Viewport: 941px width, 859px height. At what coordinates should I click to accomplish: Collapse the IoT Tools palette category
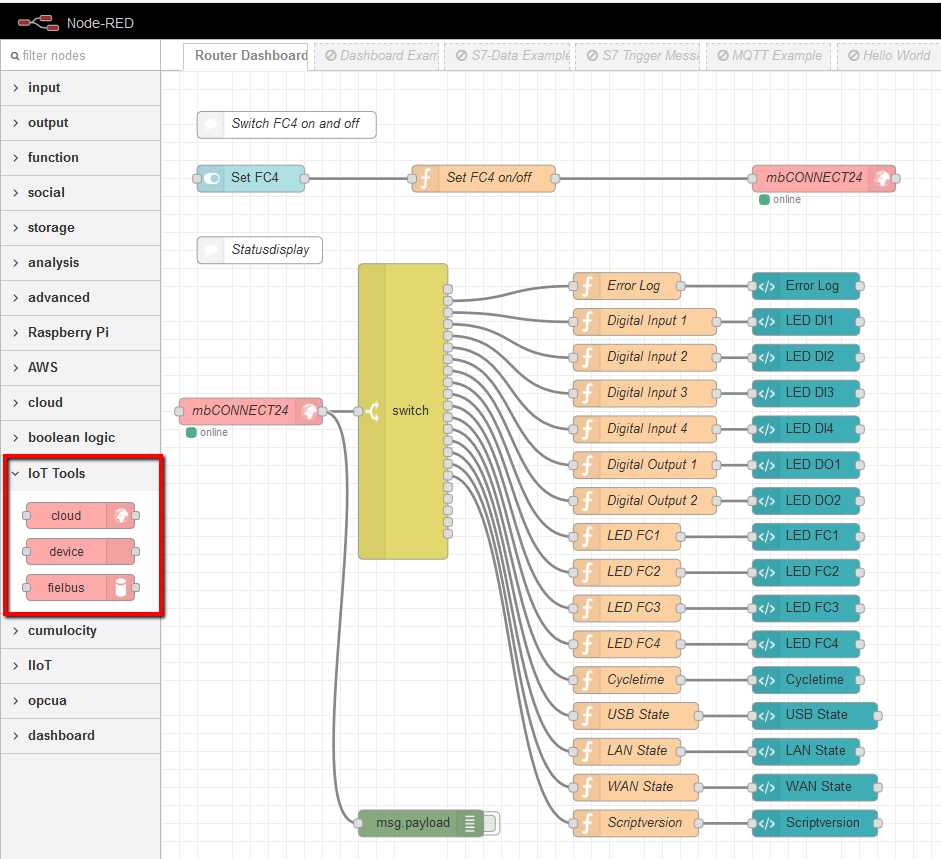pyautogui.click(x=82, y=474)
